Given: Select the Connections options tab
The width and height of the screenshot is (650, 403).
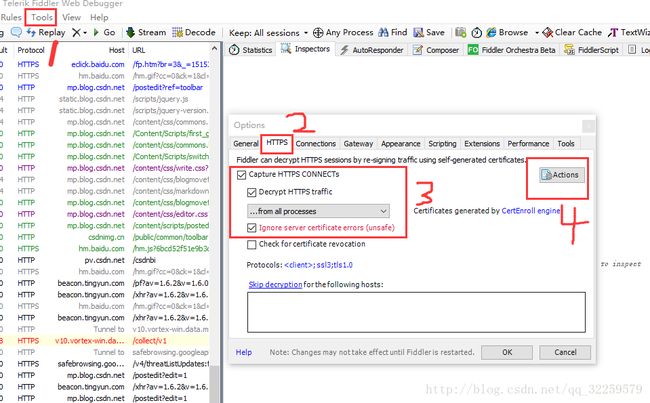Looking at the screenshot, I should [x=315, y=143].
